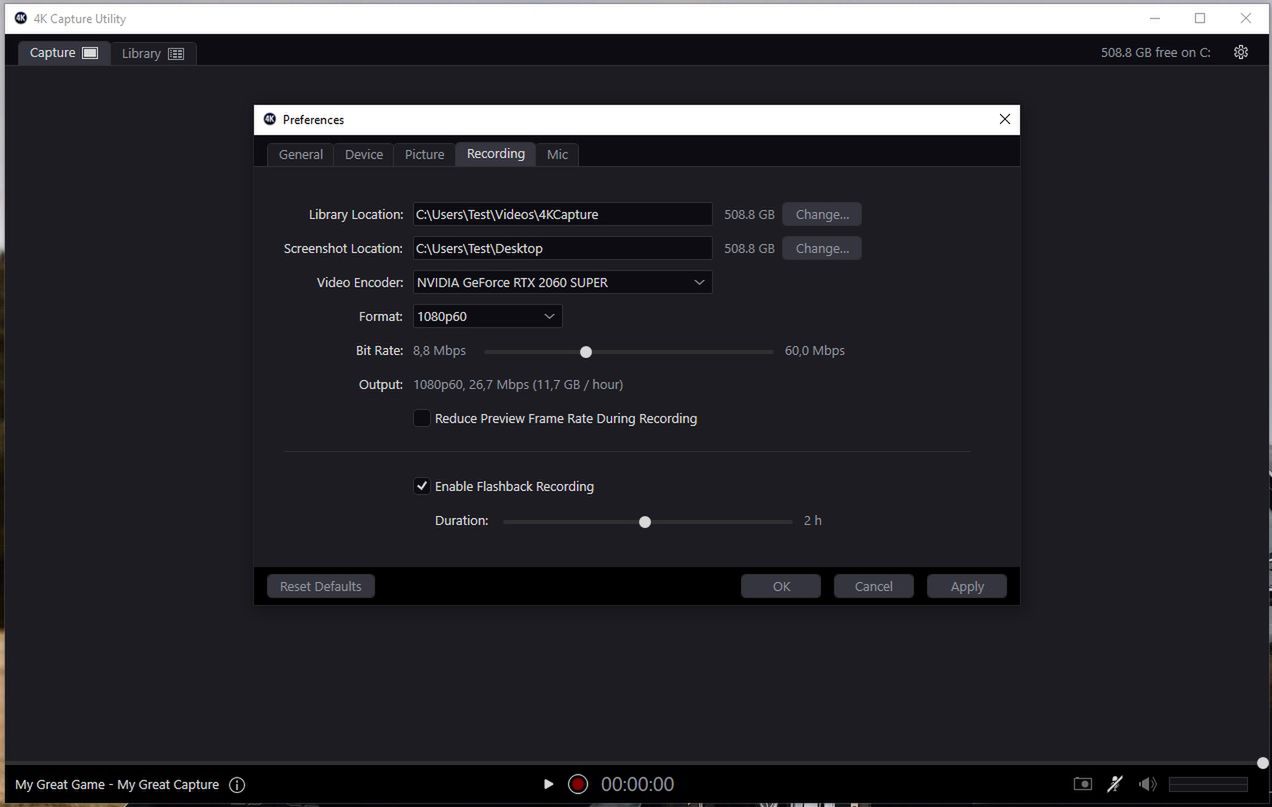Open the Format 1080p60 dropdown
Screen dimensions: 1272x807
pos(488,316)
